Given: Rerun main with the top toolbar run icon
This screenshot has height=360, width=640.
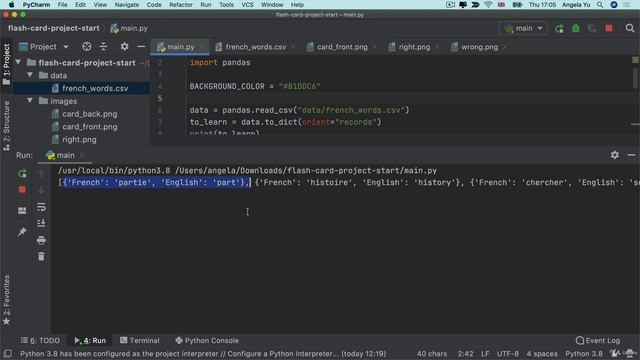Looking at the screenshot, I should pyautogui.click(x=559, y=29).
